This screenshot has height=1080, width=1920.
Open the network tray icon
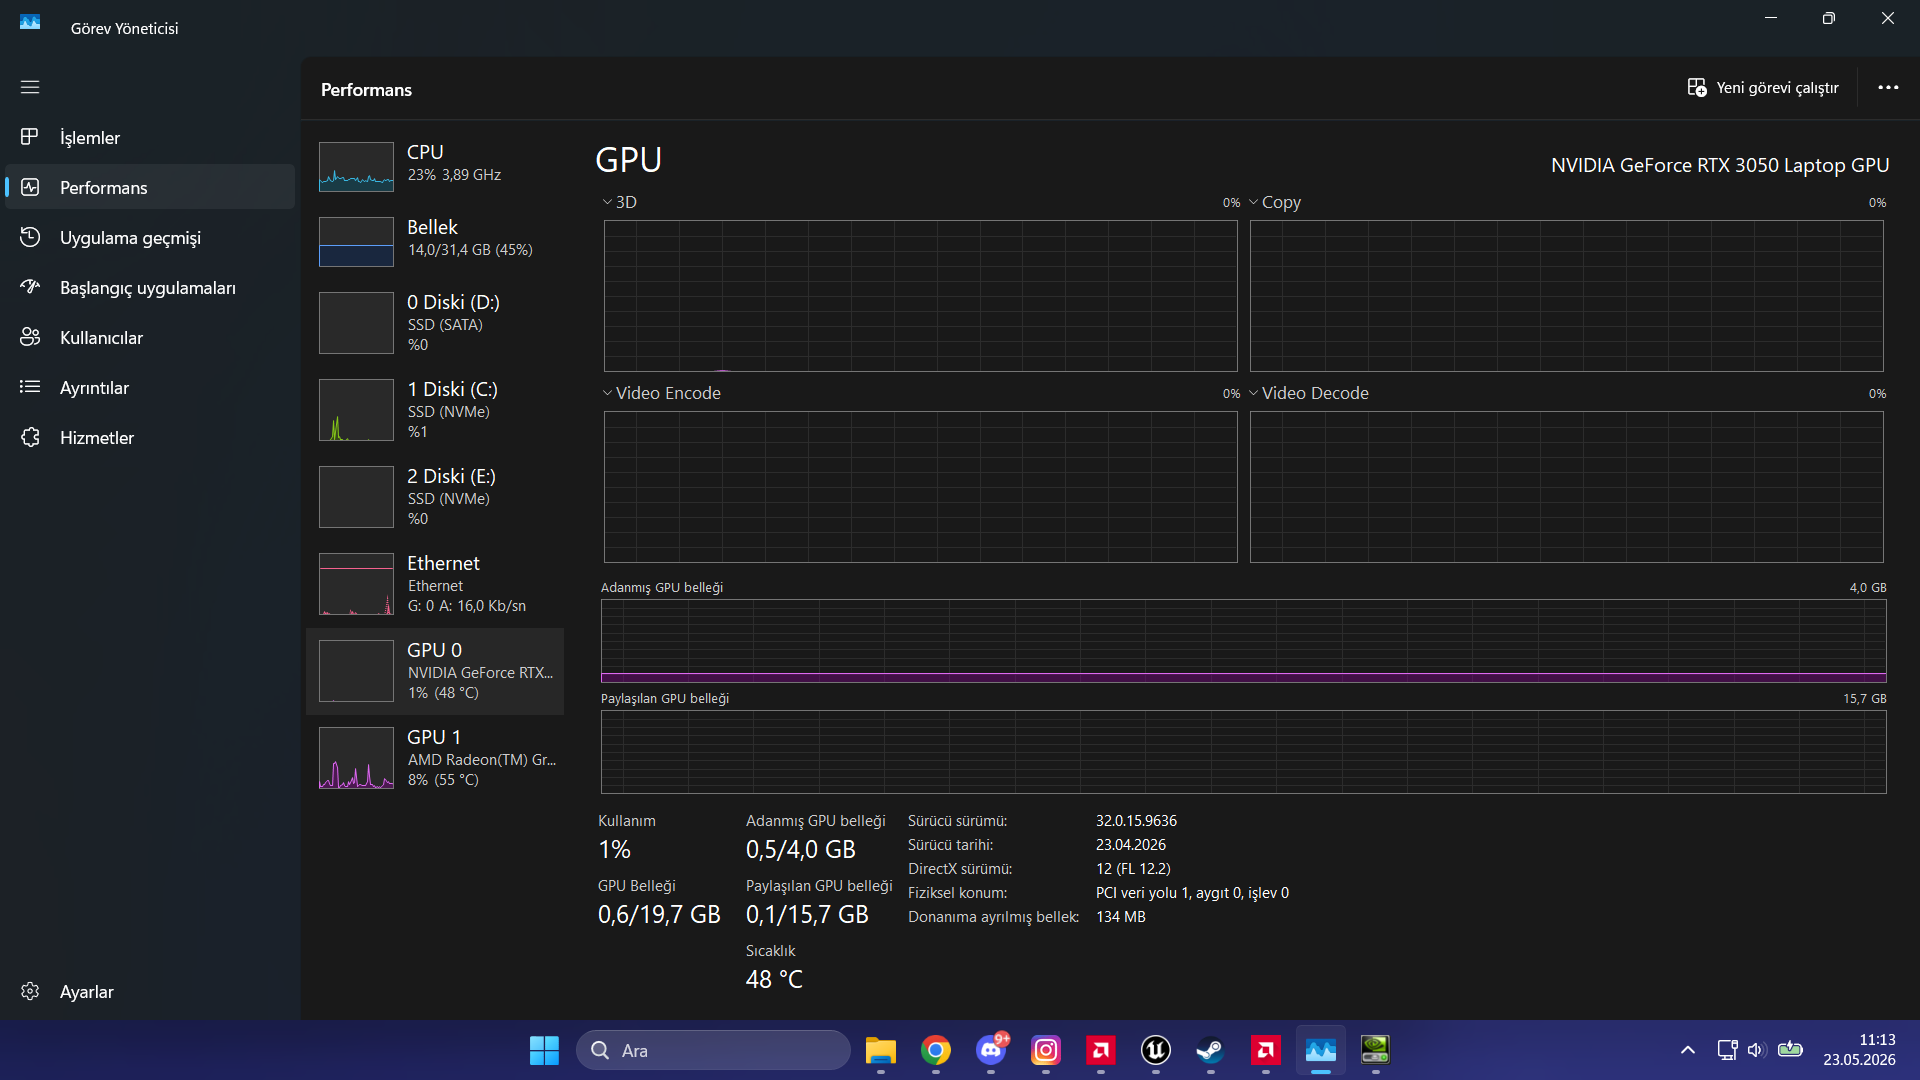(1727, 1050)
